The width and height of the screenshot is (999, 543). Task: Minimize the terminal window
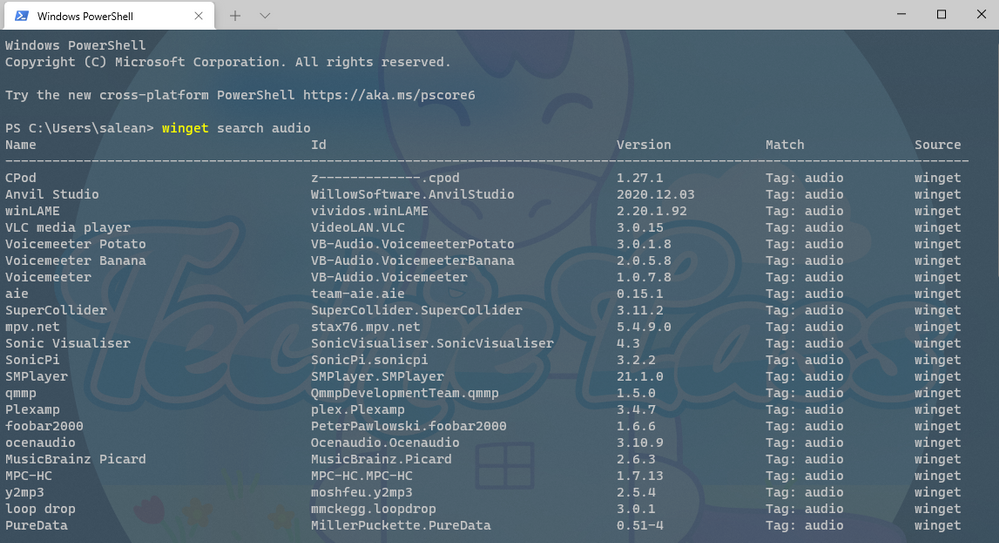coord(902,14)
